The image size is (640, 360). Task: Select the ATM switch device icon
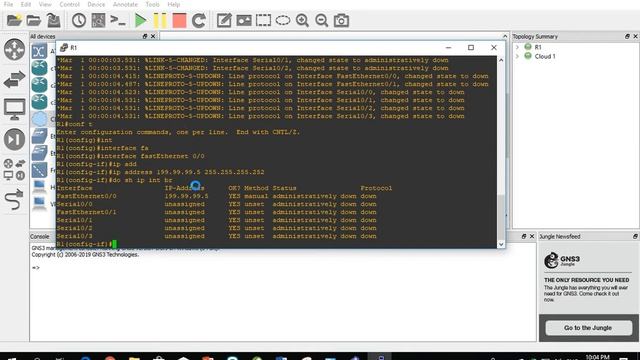pyautogui.click(x=40, y=51)
